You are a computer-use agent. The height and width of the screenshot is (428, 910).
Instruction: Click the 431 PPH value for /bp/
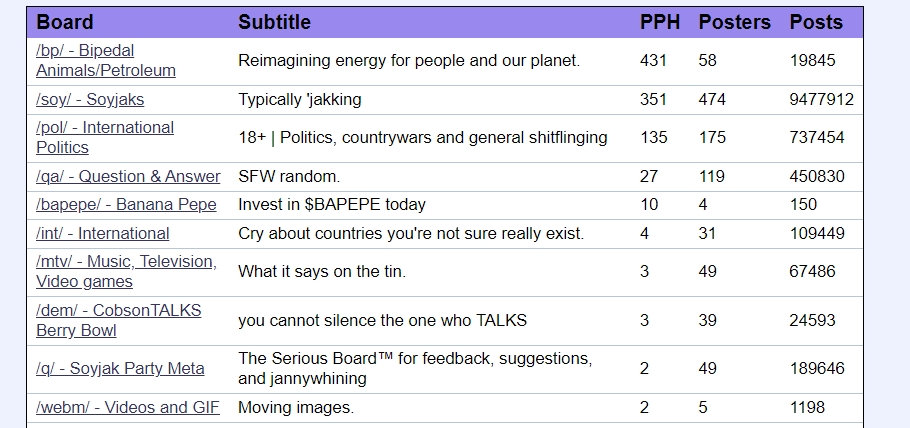click(653, 60)
